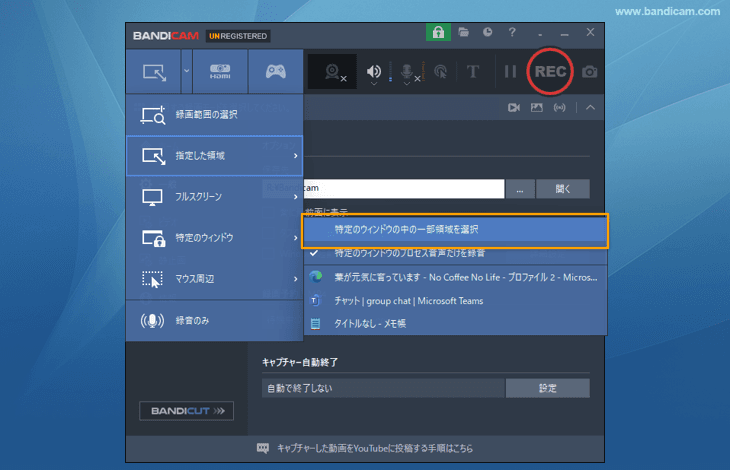Click the monitor icon beside フルスクリーン
Image resolution: width=730 pixels, height=470 pixels.
[152, 197]
